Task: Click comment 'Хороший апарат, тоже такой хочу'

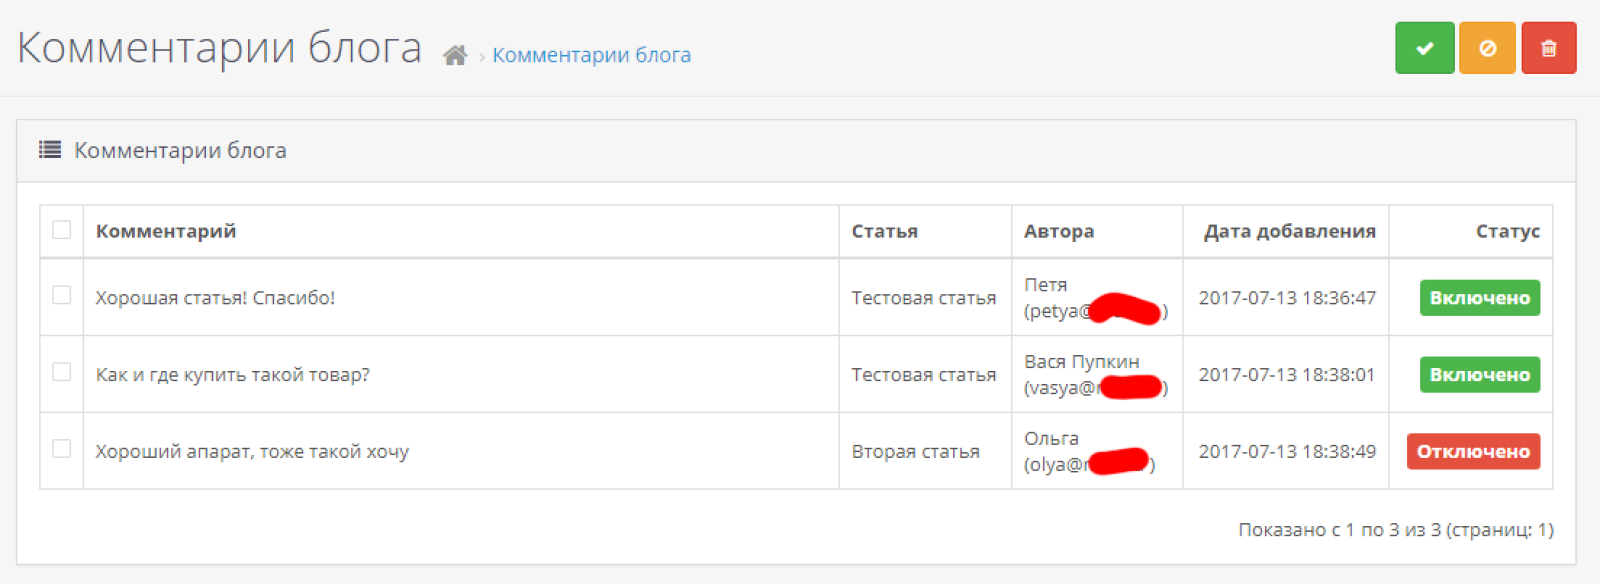Action: 252,452
